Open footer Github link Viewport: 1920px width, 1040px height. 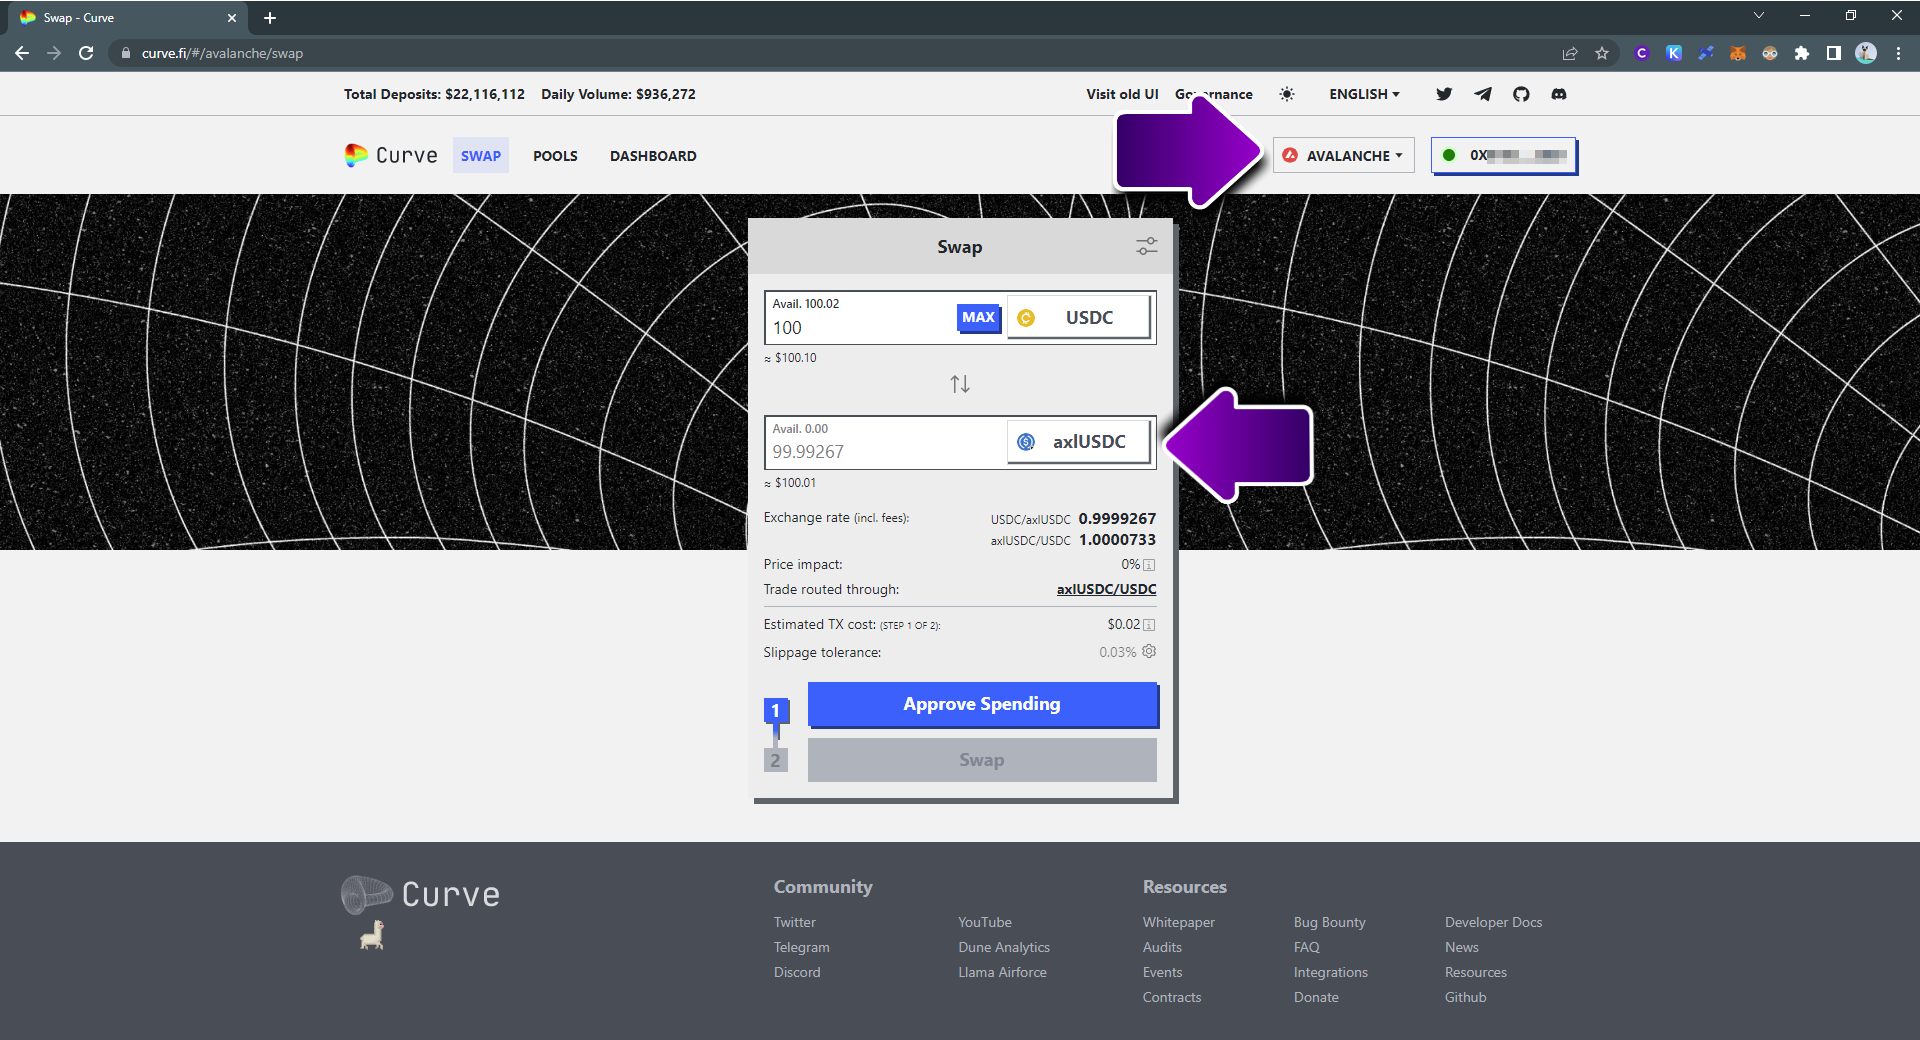(1465, 997)
